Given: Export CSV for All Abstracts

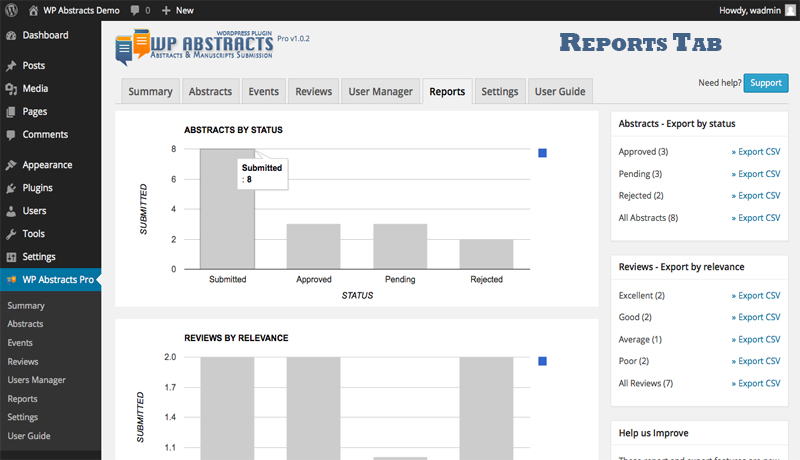Looking at the screenshot, I should click(x=756, y=218).
